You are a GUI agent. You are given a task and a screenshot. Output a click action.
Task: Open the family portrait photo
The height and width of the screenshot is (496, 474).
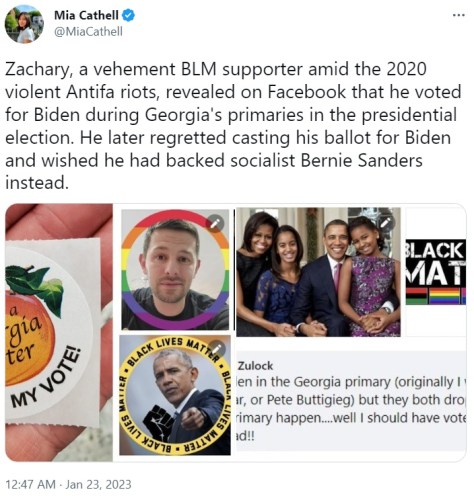(318, 272)
